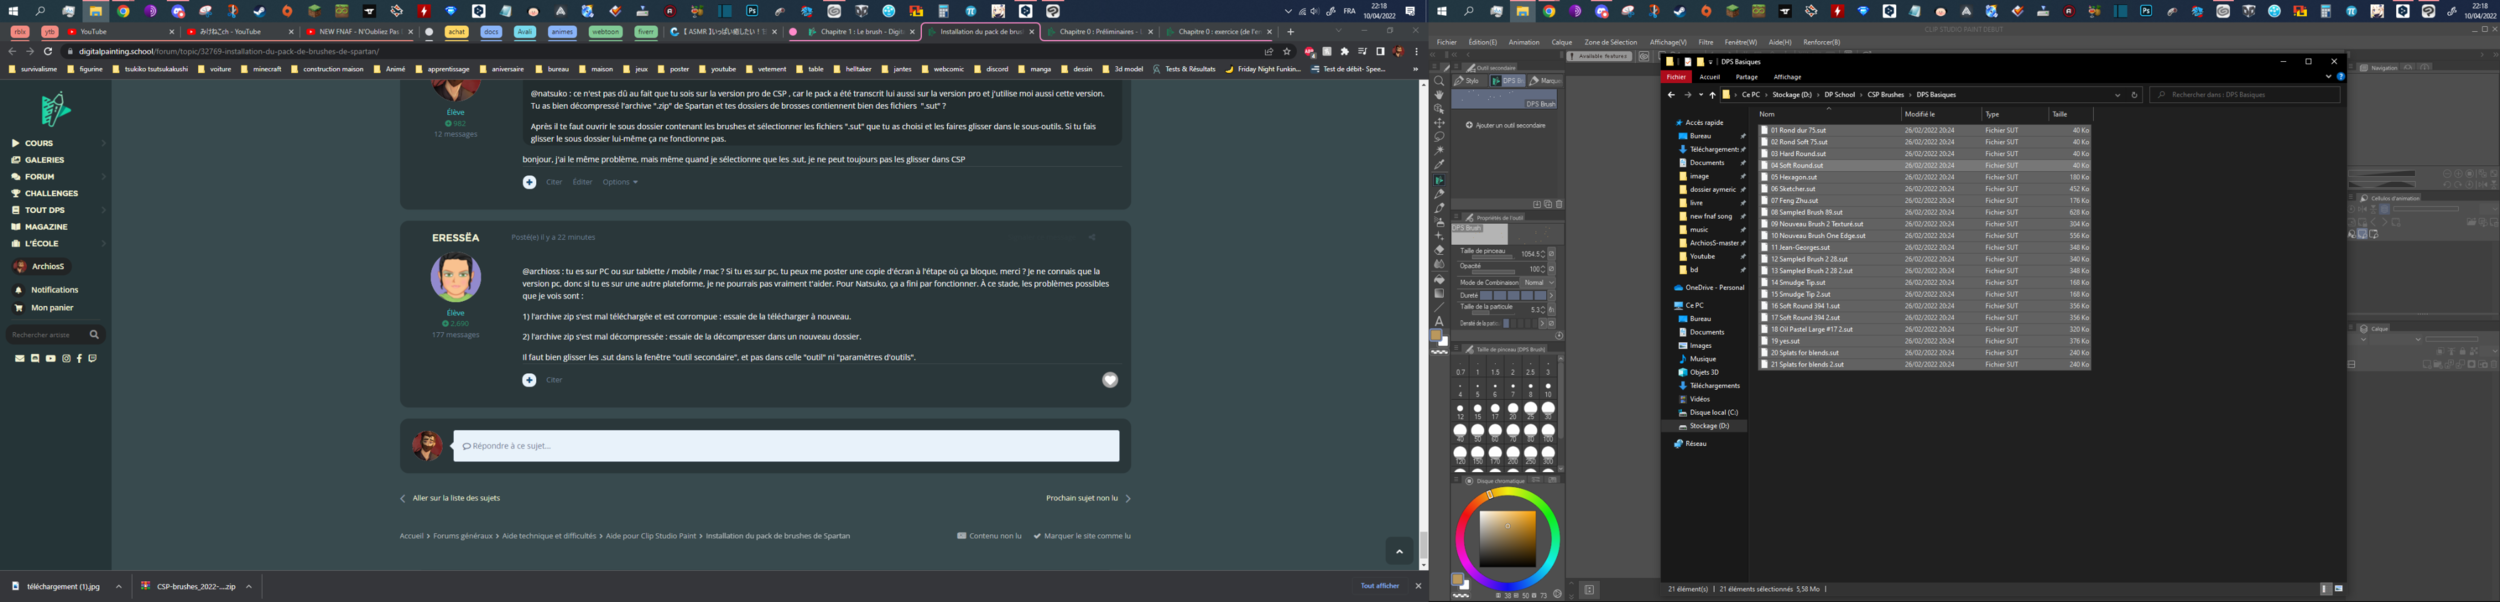Open the Instagram social icon in sidebar

(67, 358)
